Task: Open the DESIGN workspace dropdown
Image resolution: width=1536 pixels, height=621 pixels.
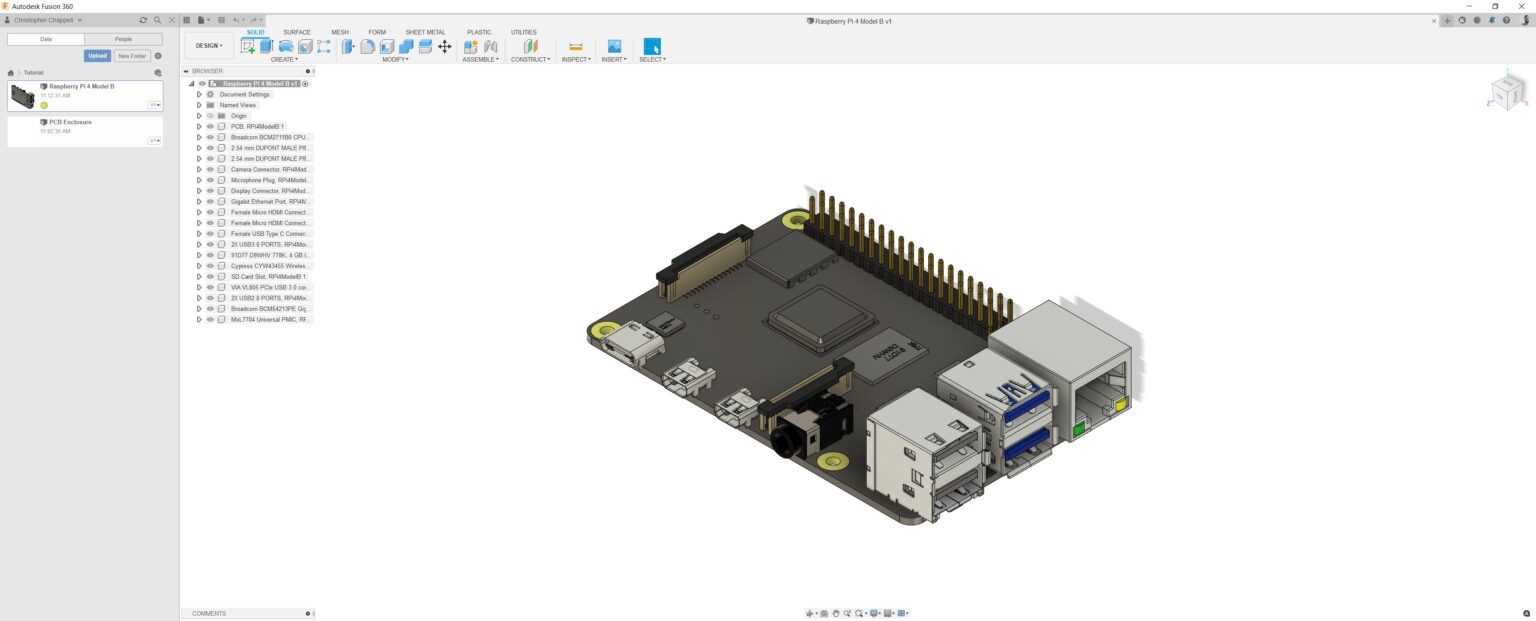Action: 209,45
